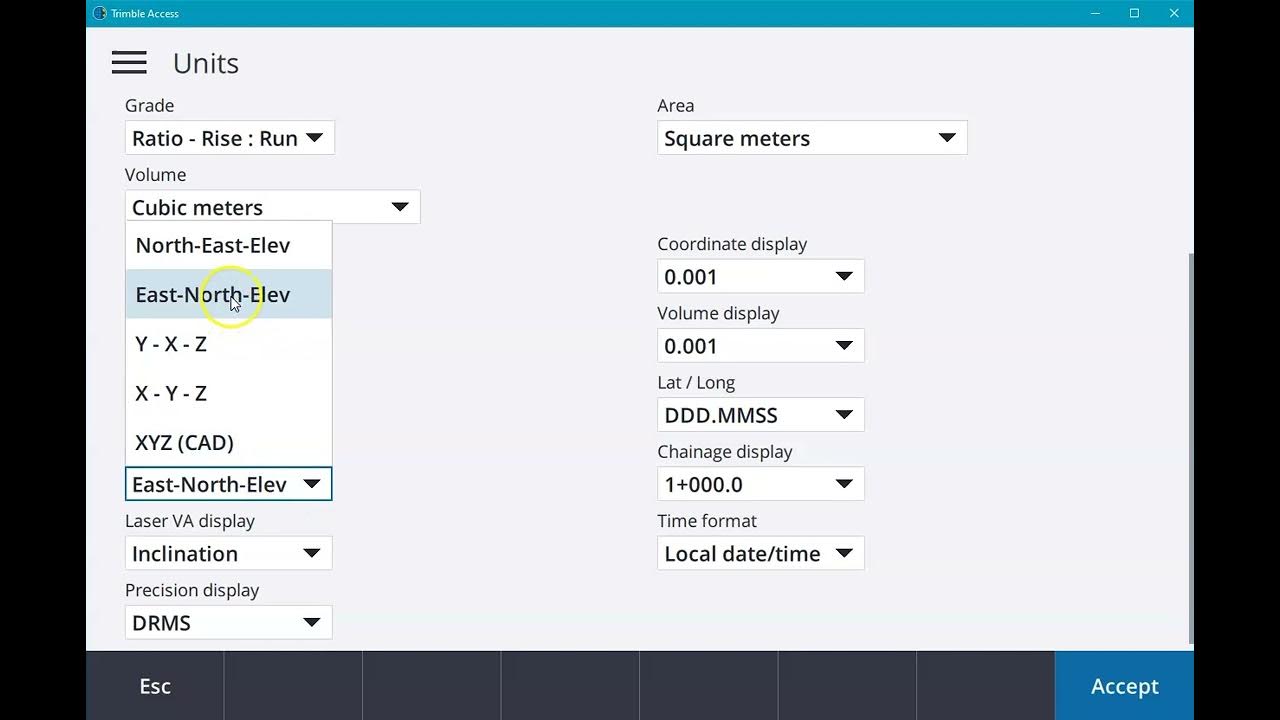Open the Precision display DRMS dropdown

coord(228,623)
